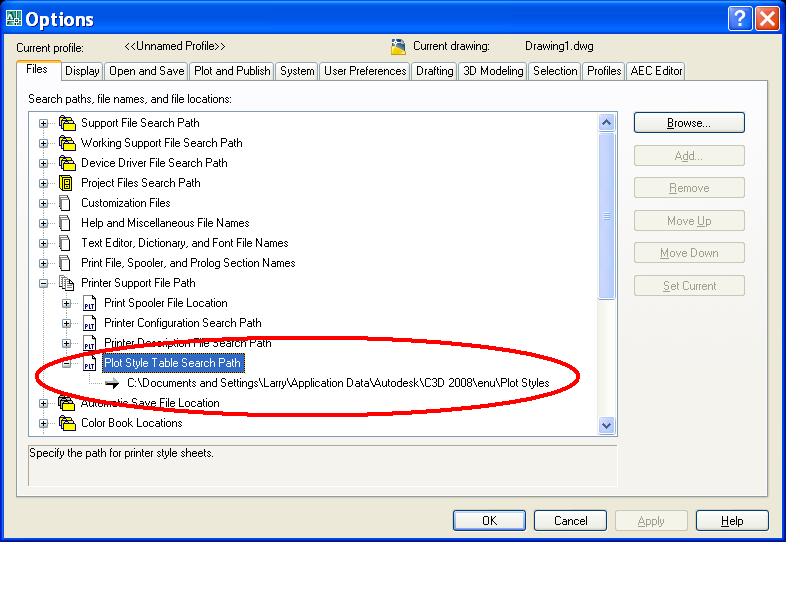
Task: Click the Move Up button
Action: click(x=689, y=221)
